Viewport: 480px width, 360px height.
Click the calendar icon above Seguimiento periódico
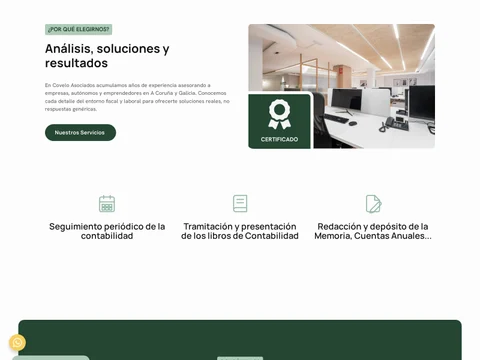[x=107, y=204]
